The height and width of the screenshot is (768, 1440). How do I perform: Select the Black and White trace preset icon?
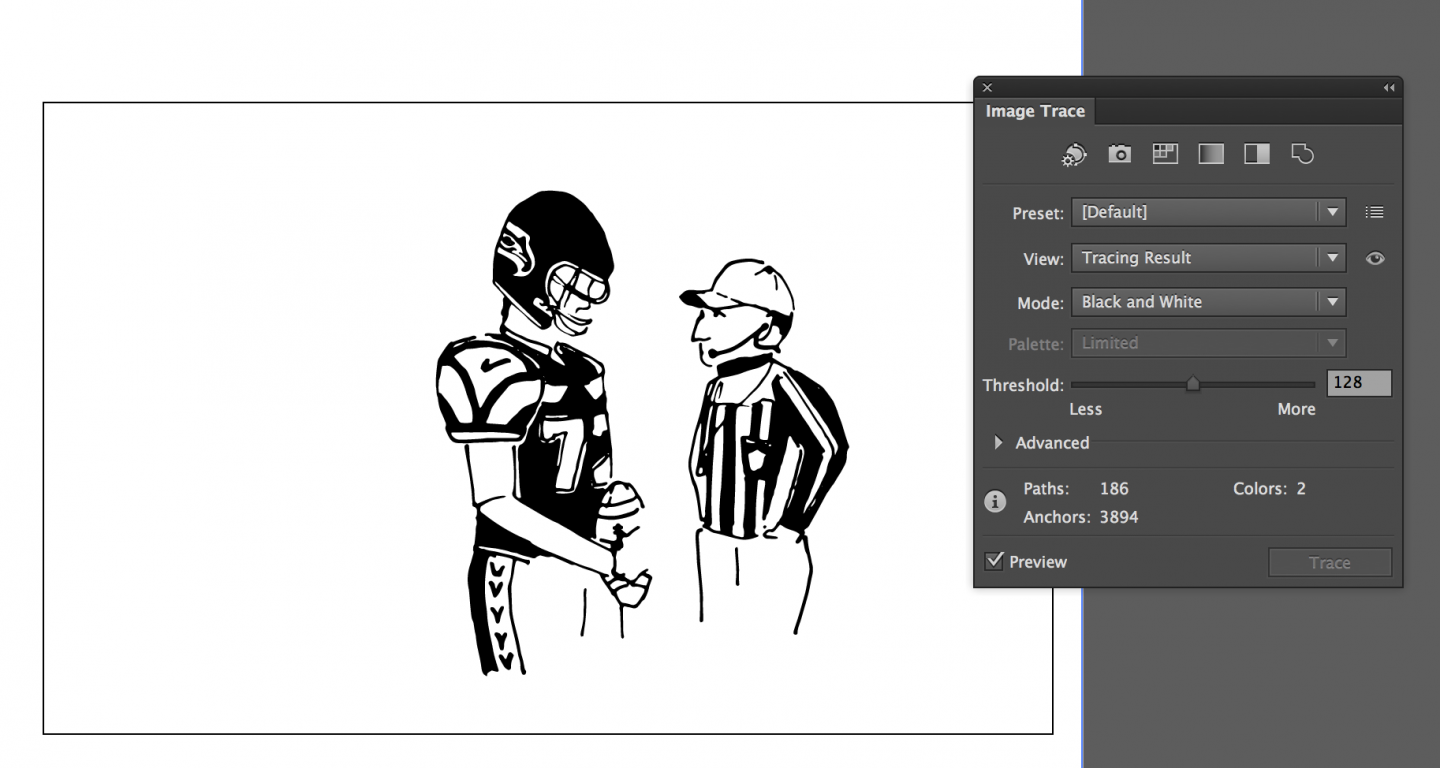coord(1256,154)
